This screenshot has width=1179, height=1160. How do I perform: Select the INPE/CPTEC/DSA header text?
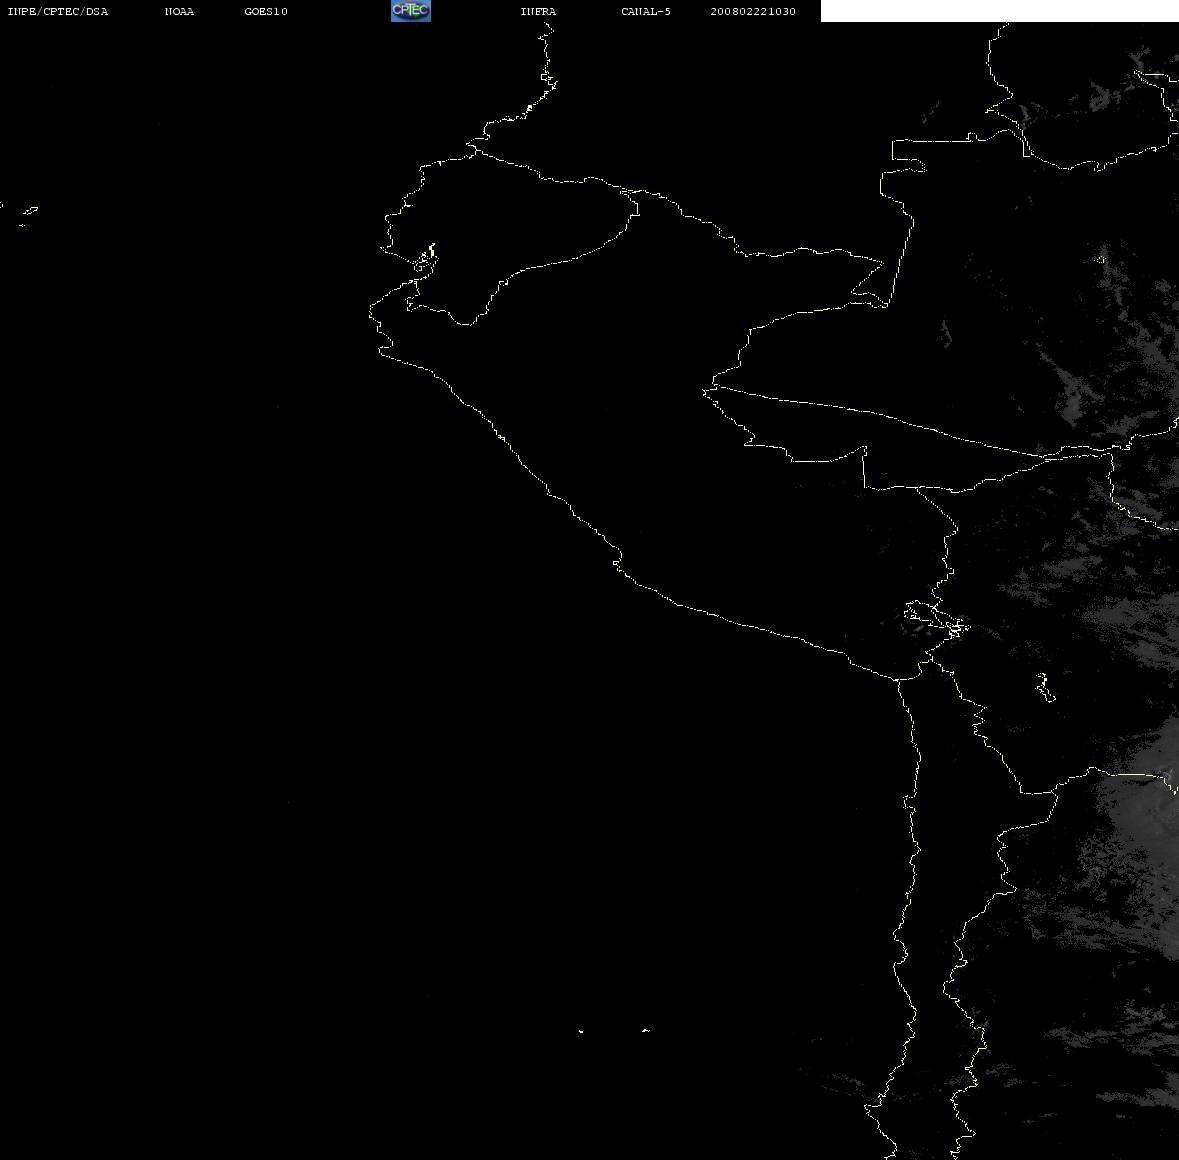[x=57, y=11]
